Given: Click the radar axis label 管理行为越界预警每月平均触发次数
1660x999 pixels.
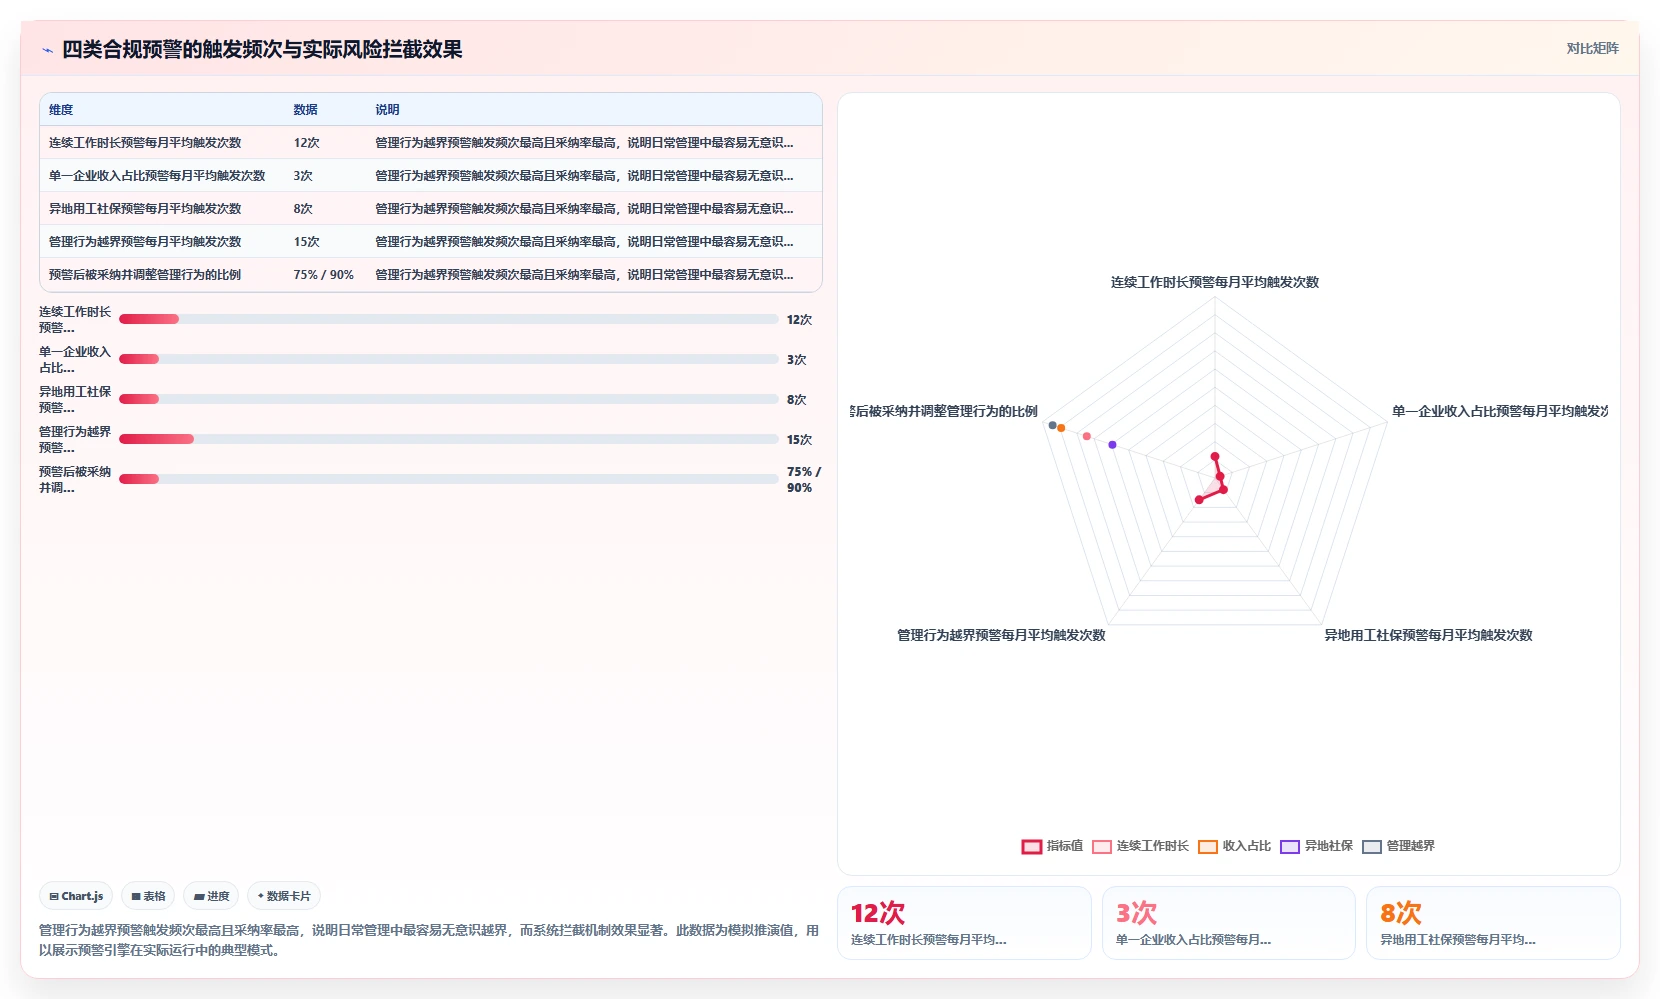Looking at the screenshot, I should click(x=1001, y=636).
